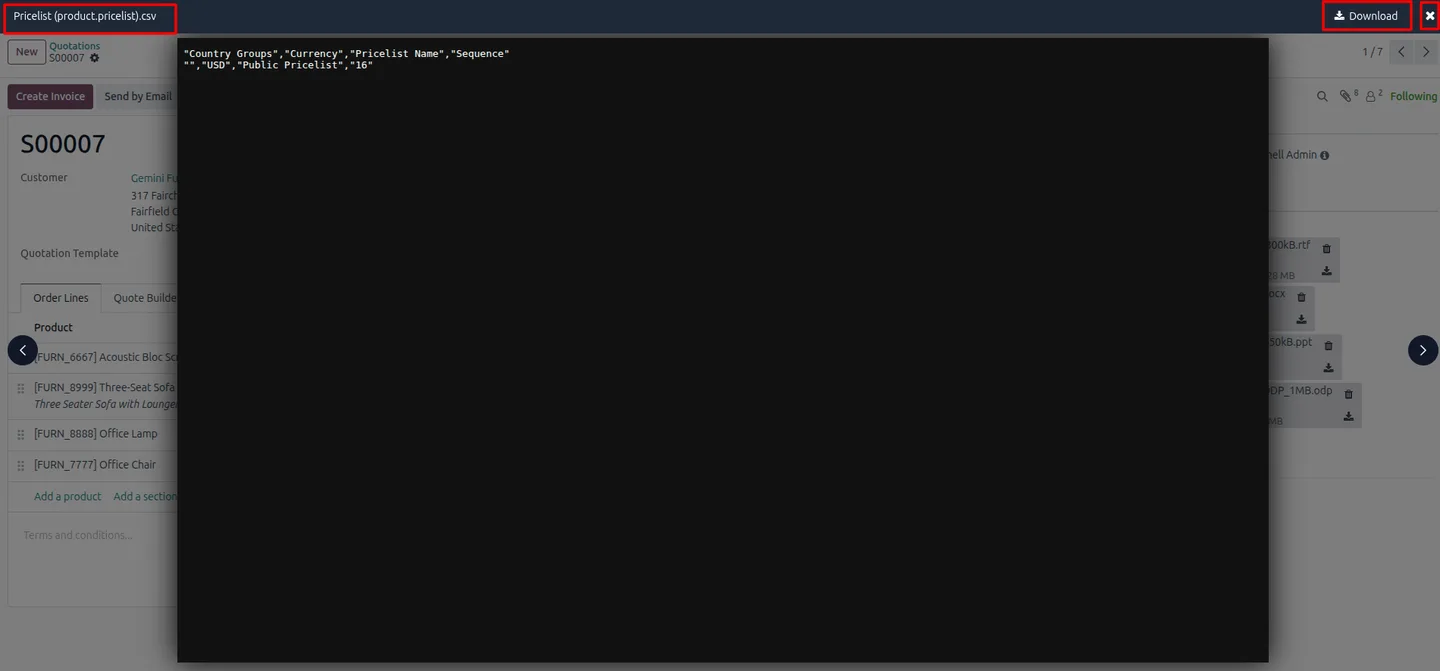Click the Quotation Template label
This screenshot has width=1440, height=671.
coord(69,254)
